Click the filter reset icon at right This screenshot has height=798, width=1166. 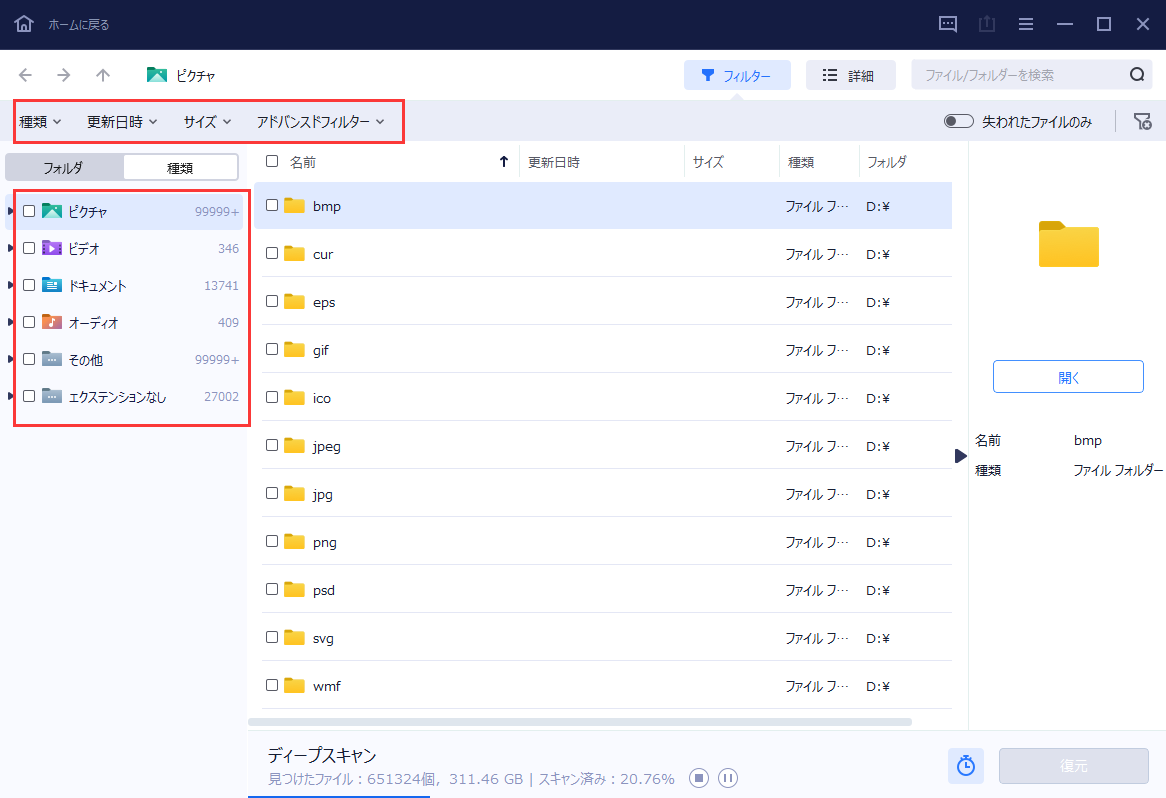click(1142, 121)
